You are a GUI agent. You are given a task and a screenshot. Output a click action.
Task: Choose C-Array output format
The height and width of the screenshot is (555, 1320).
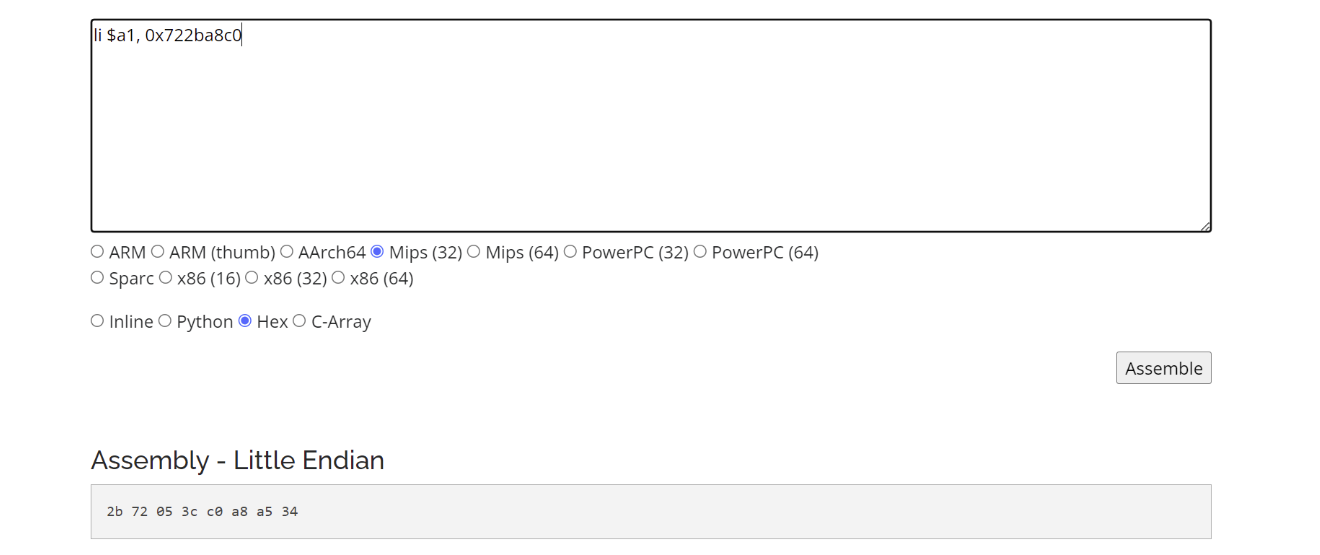tap(299, 321)
